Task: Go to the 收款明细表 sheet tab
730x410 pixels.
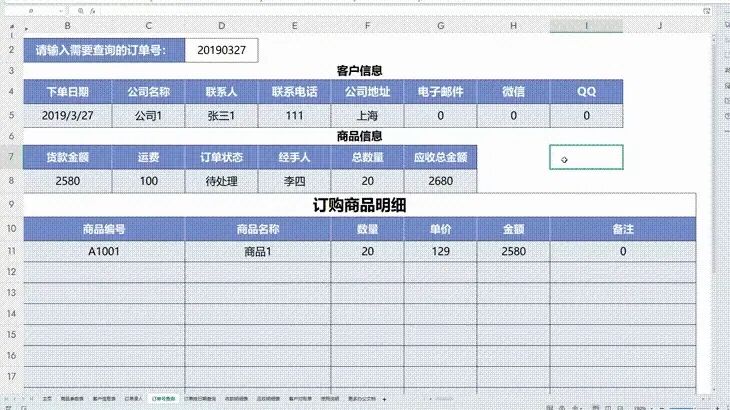Action: click(236, 398)
